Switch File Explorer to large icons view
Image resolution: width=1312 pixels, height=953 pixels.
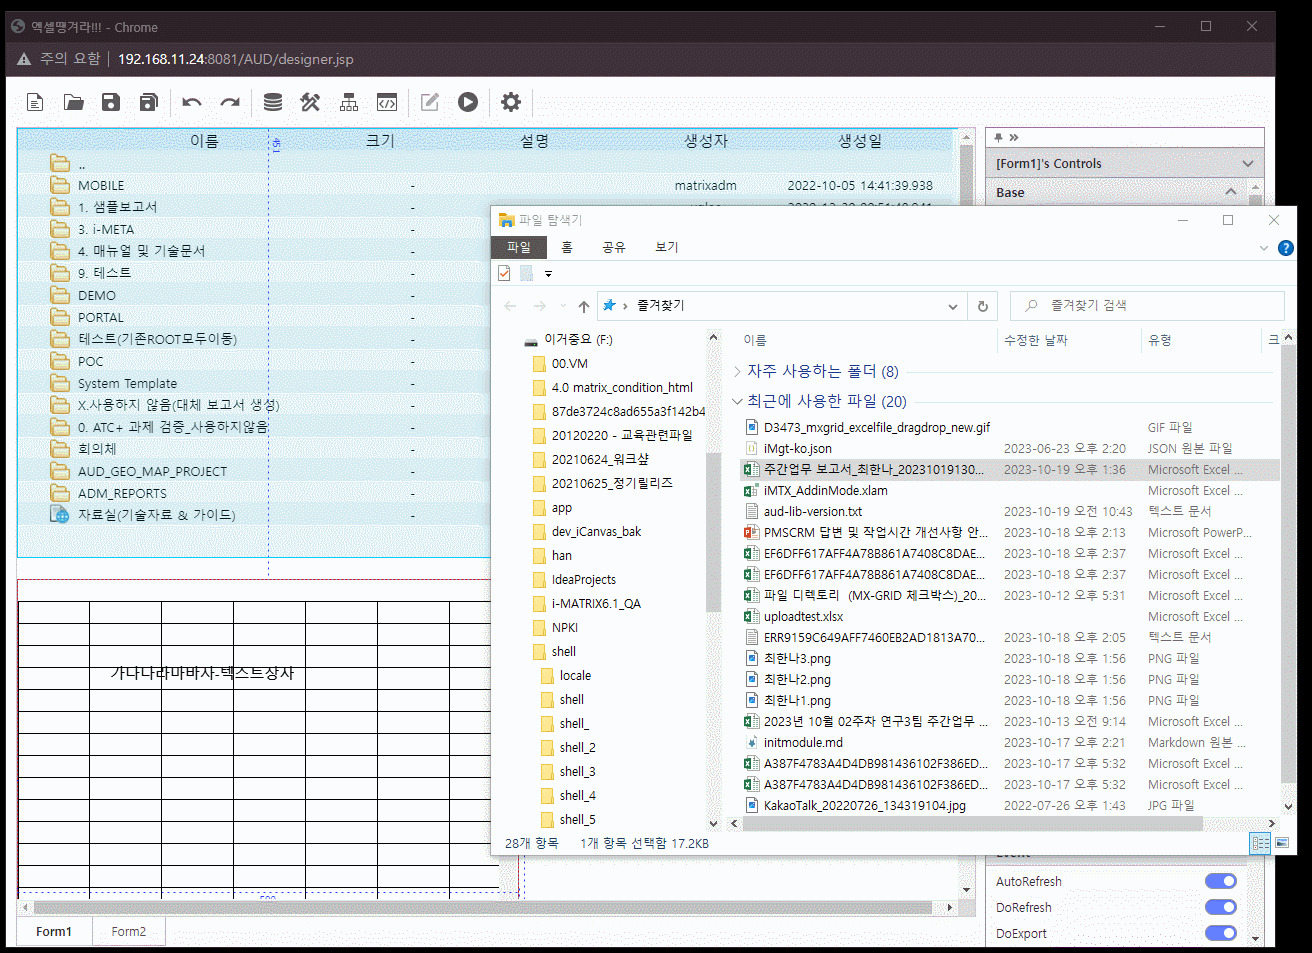(x=1282, y=843)
